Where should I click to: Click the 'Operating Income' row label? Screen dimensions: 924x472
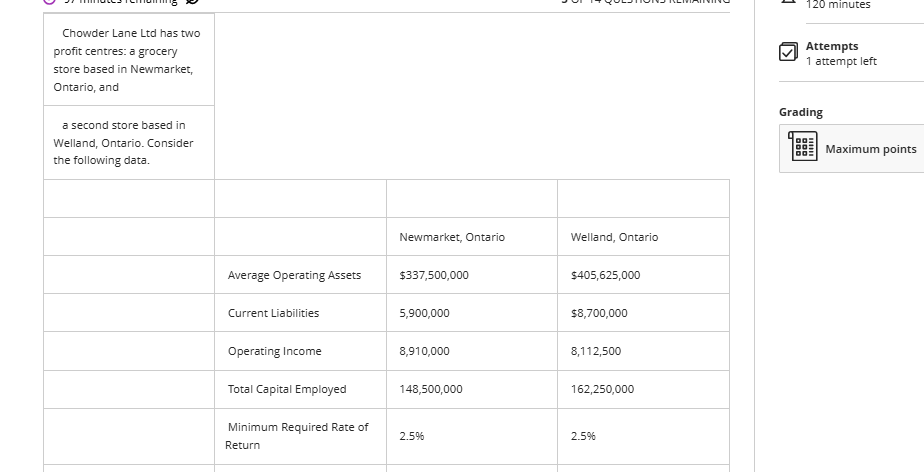(275, 351)
